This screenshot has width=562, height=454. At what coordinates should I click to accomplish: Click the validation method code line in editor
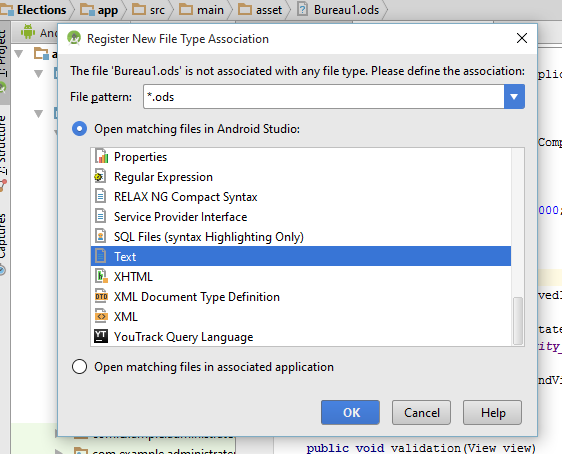421,448
